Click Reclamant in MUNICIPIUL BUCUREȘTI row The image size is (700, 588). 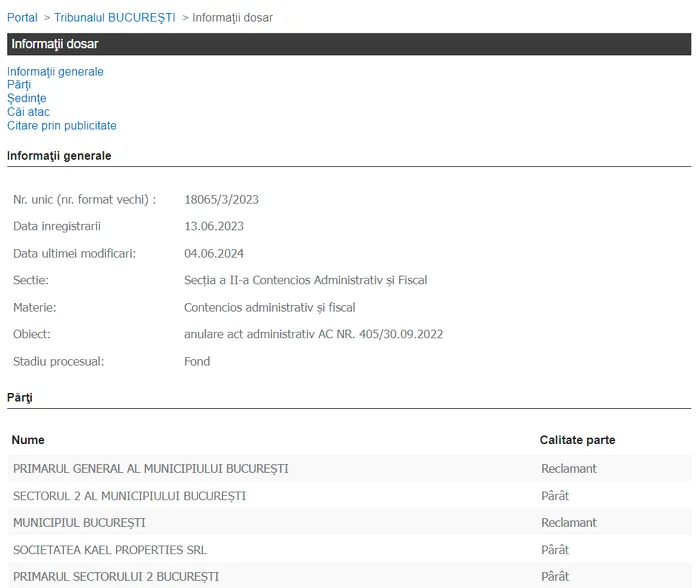tap(569, 523)
